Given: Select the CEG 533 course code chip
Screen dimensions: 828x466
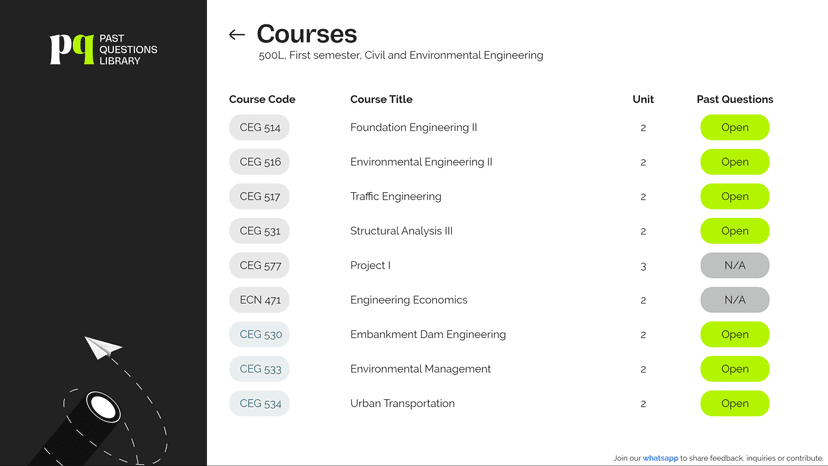Looking at the screenshot, I should (259, 369).
